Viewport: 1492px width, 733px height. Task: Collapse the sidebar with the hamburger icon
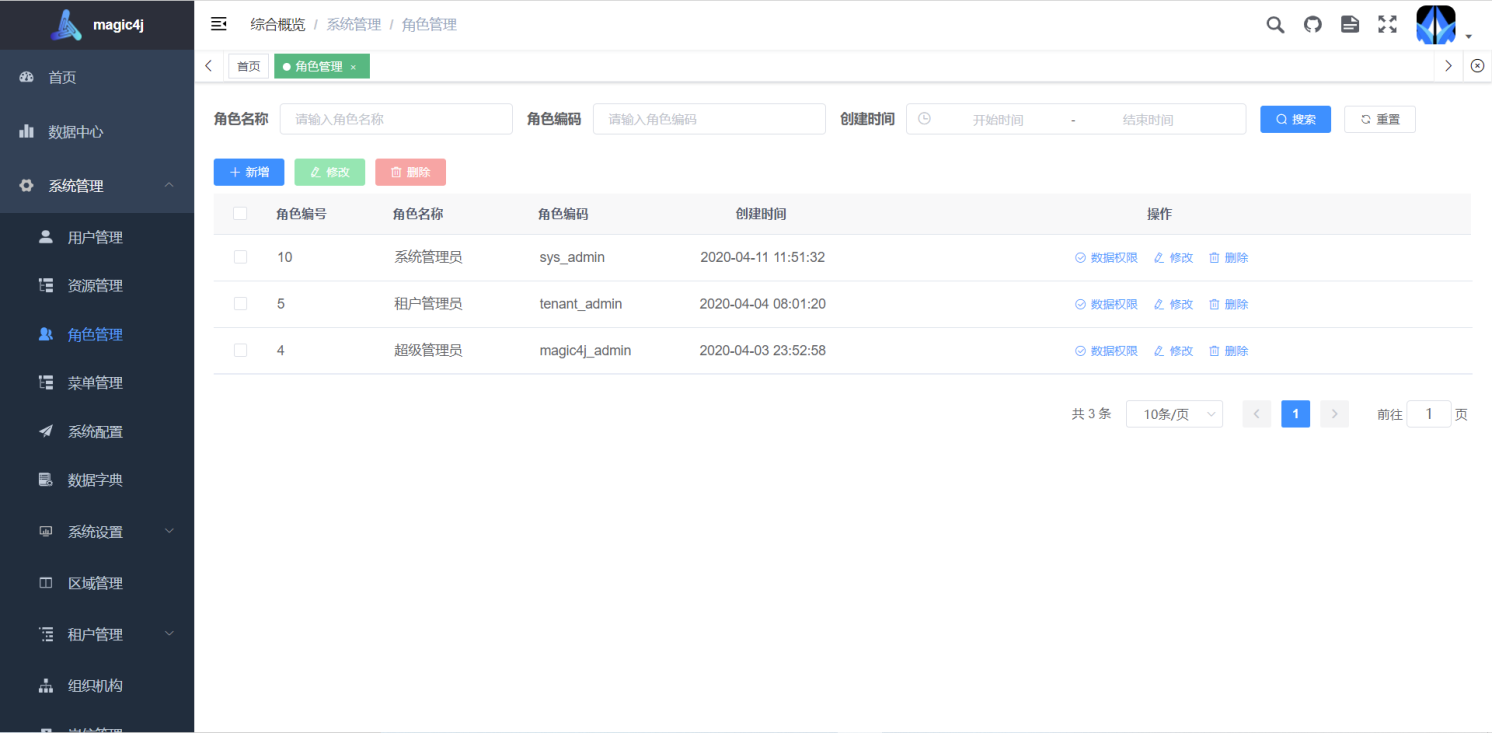(x=218, y=24)
